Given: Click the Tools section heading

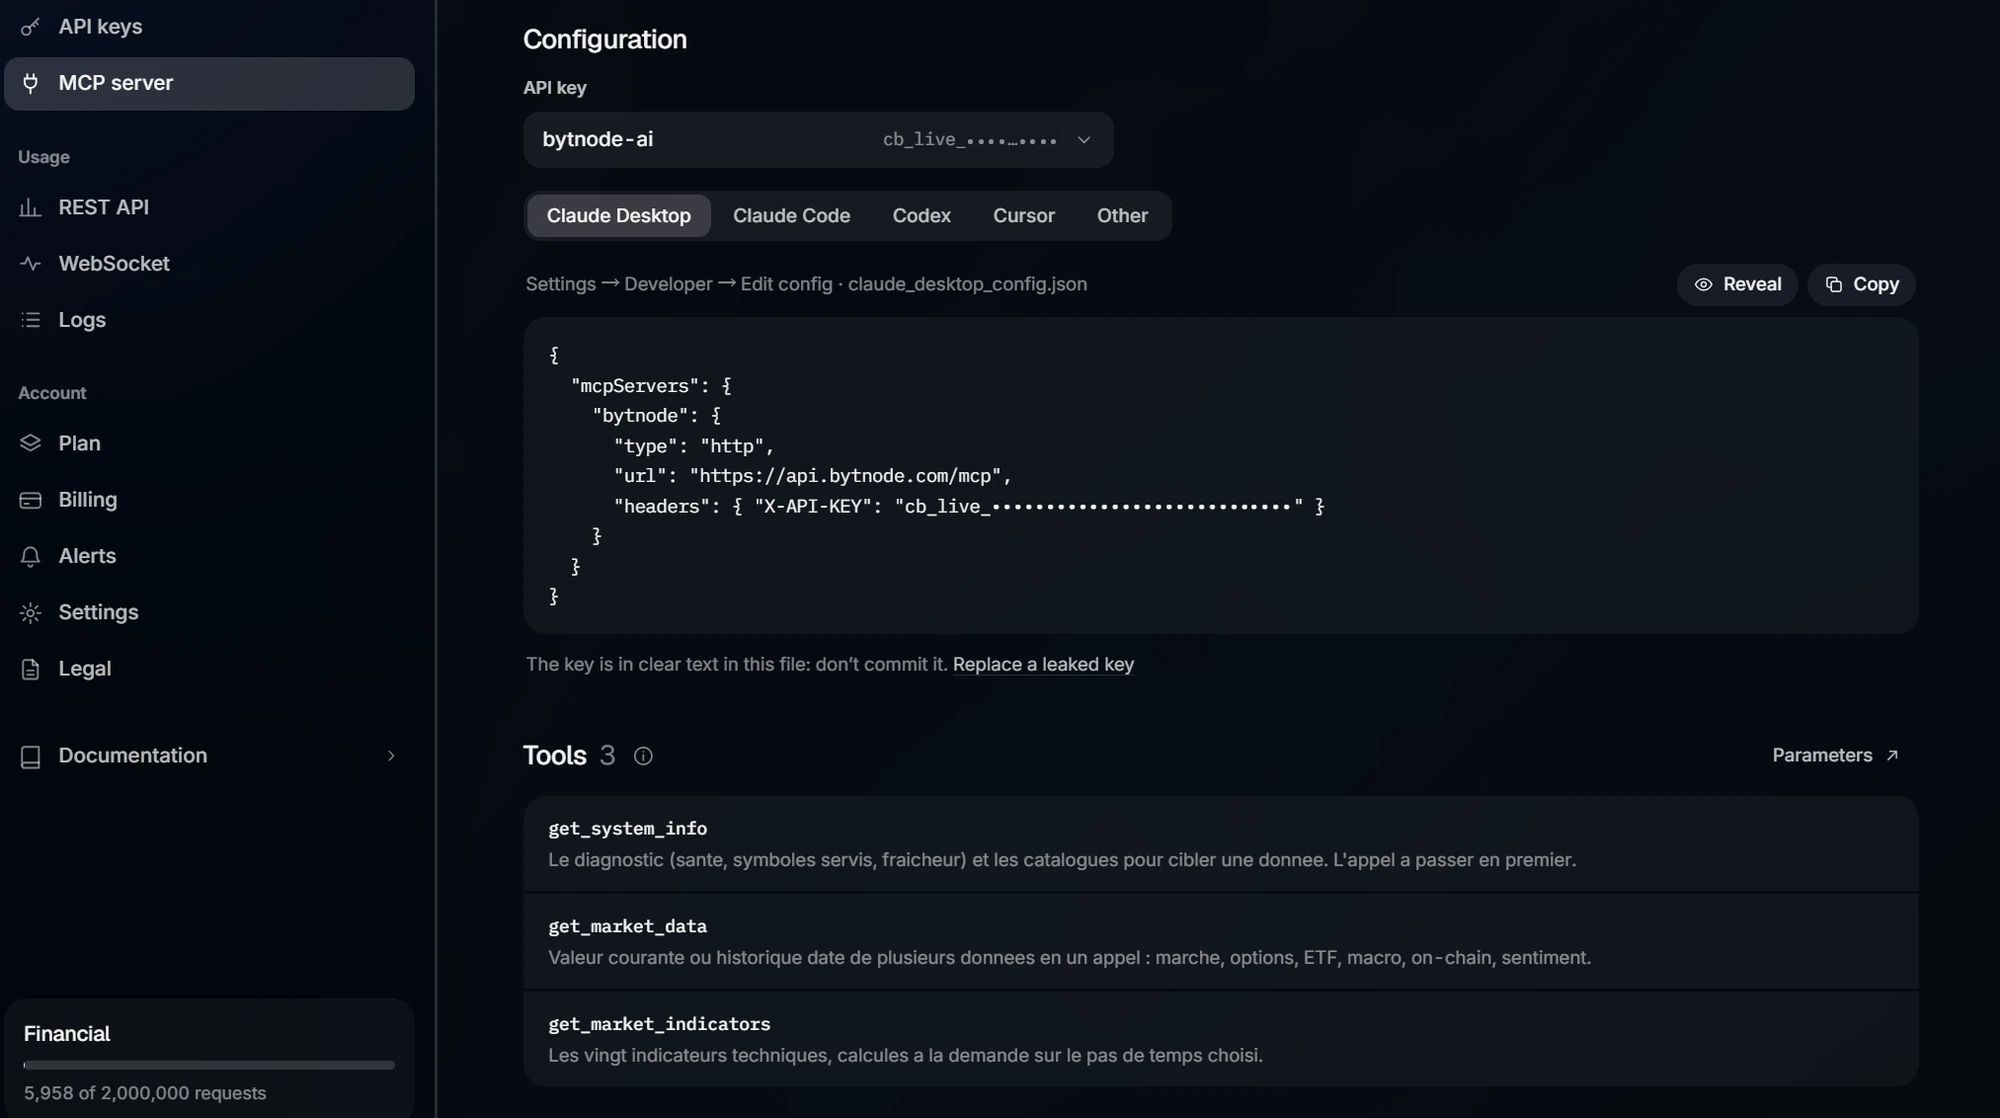Looking at the screenshot, I should (x=555, y=756).
